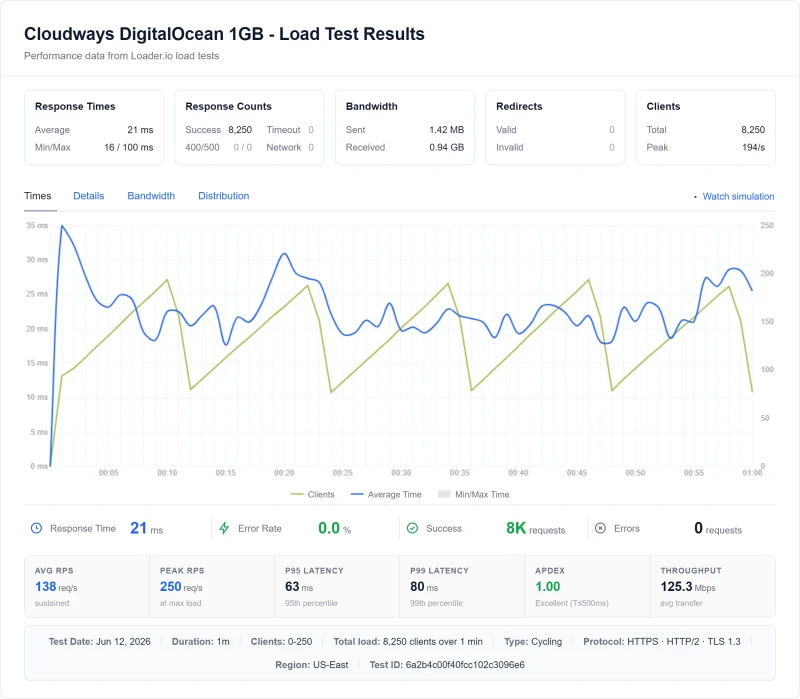This screenshot has height=699, width=800.
Task: Toggle the Min/Max Time legend entry
Action: tap(474, 494)
